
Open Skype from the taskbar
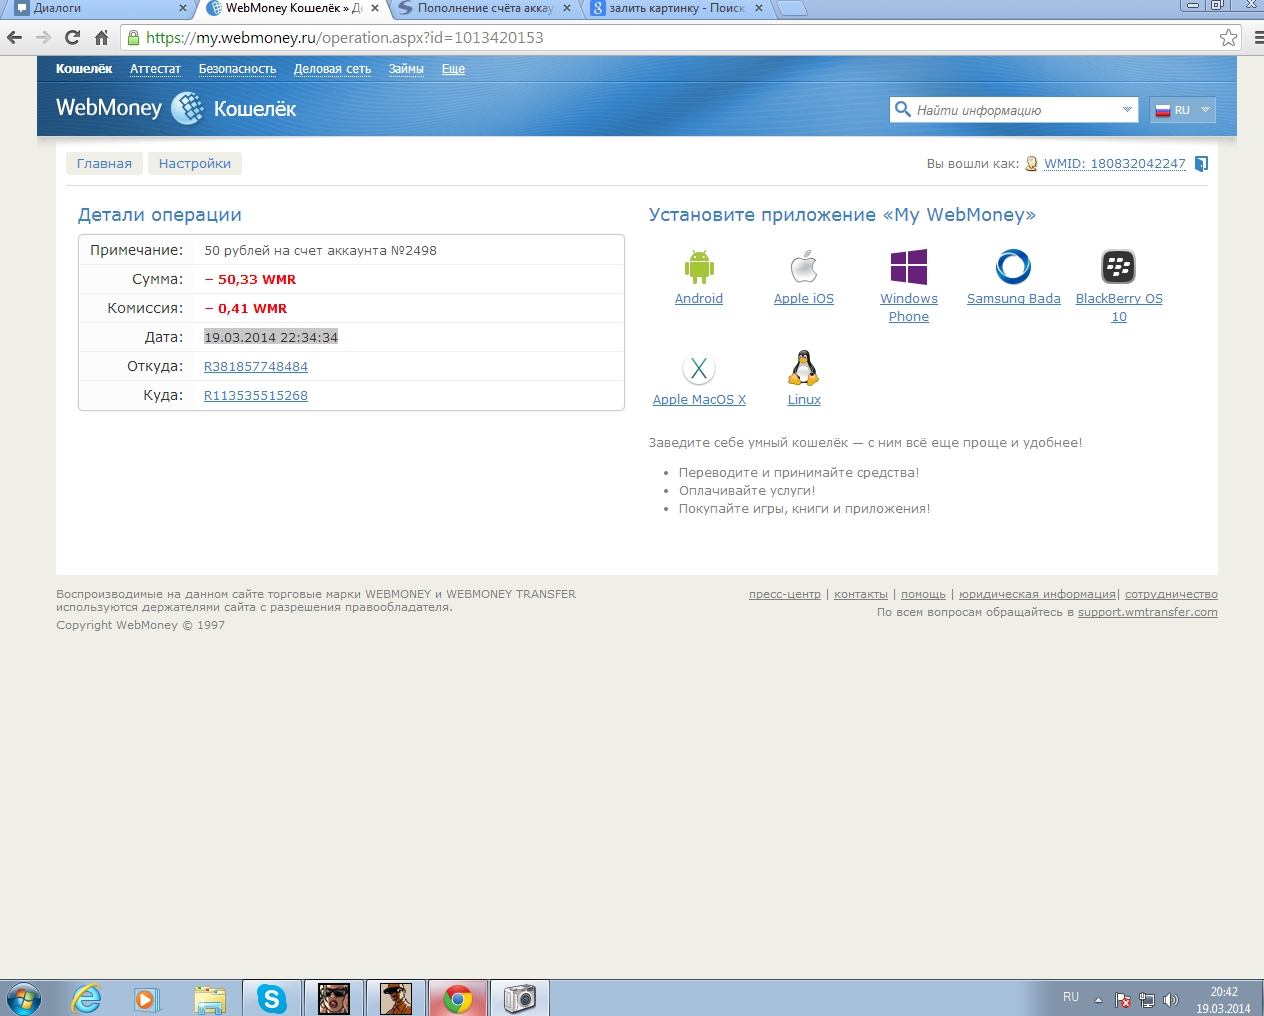point(272,999)
